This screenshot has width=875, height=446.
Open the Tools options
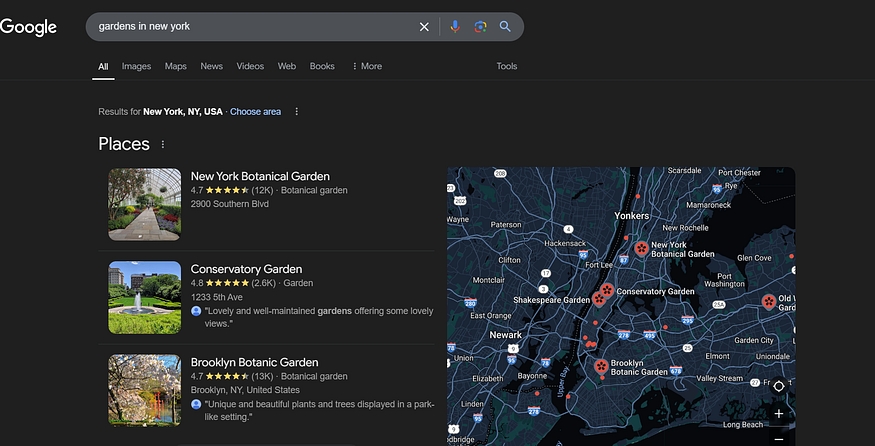(507, 66)
